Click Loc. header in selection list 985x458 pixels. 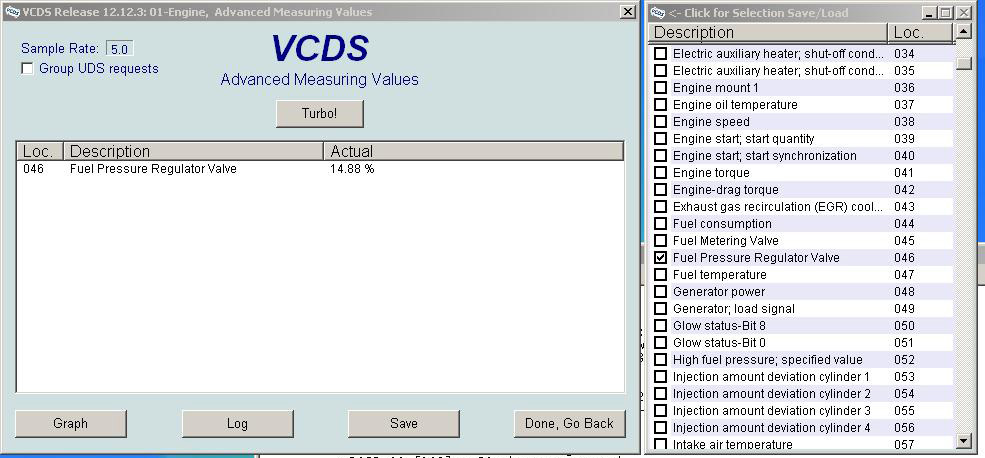coord(920,33)
